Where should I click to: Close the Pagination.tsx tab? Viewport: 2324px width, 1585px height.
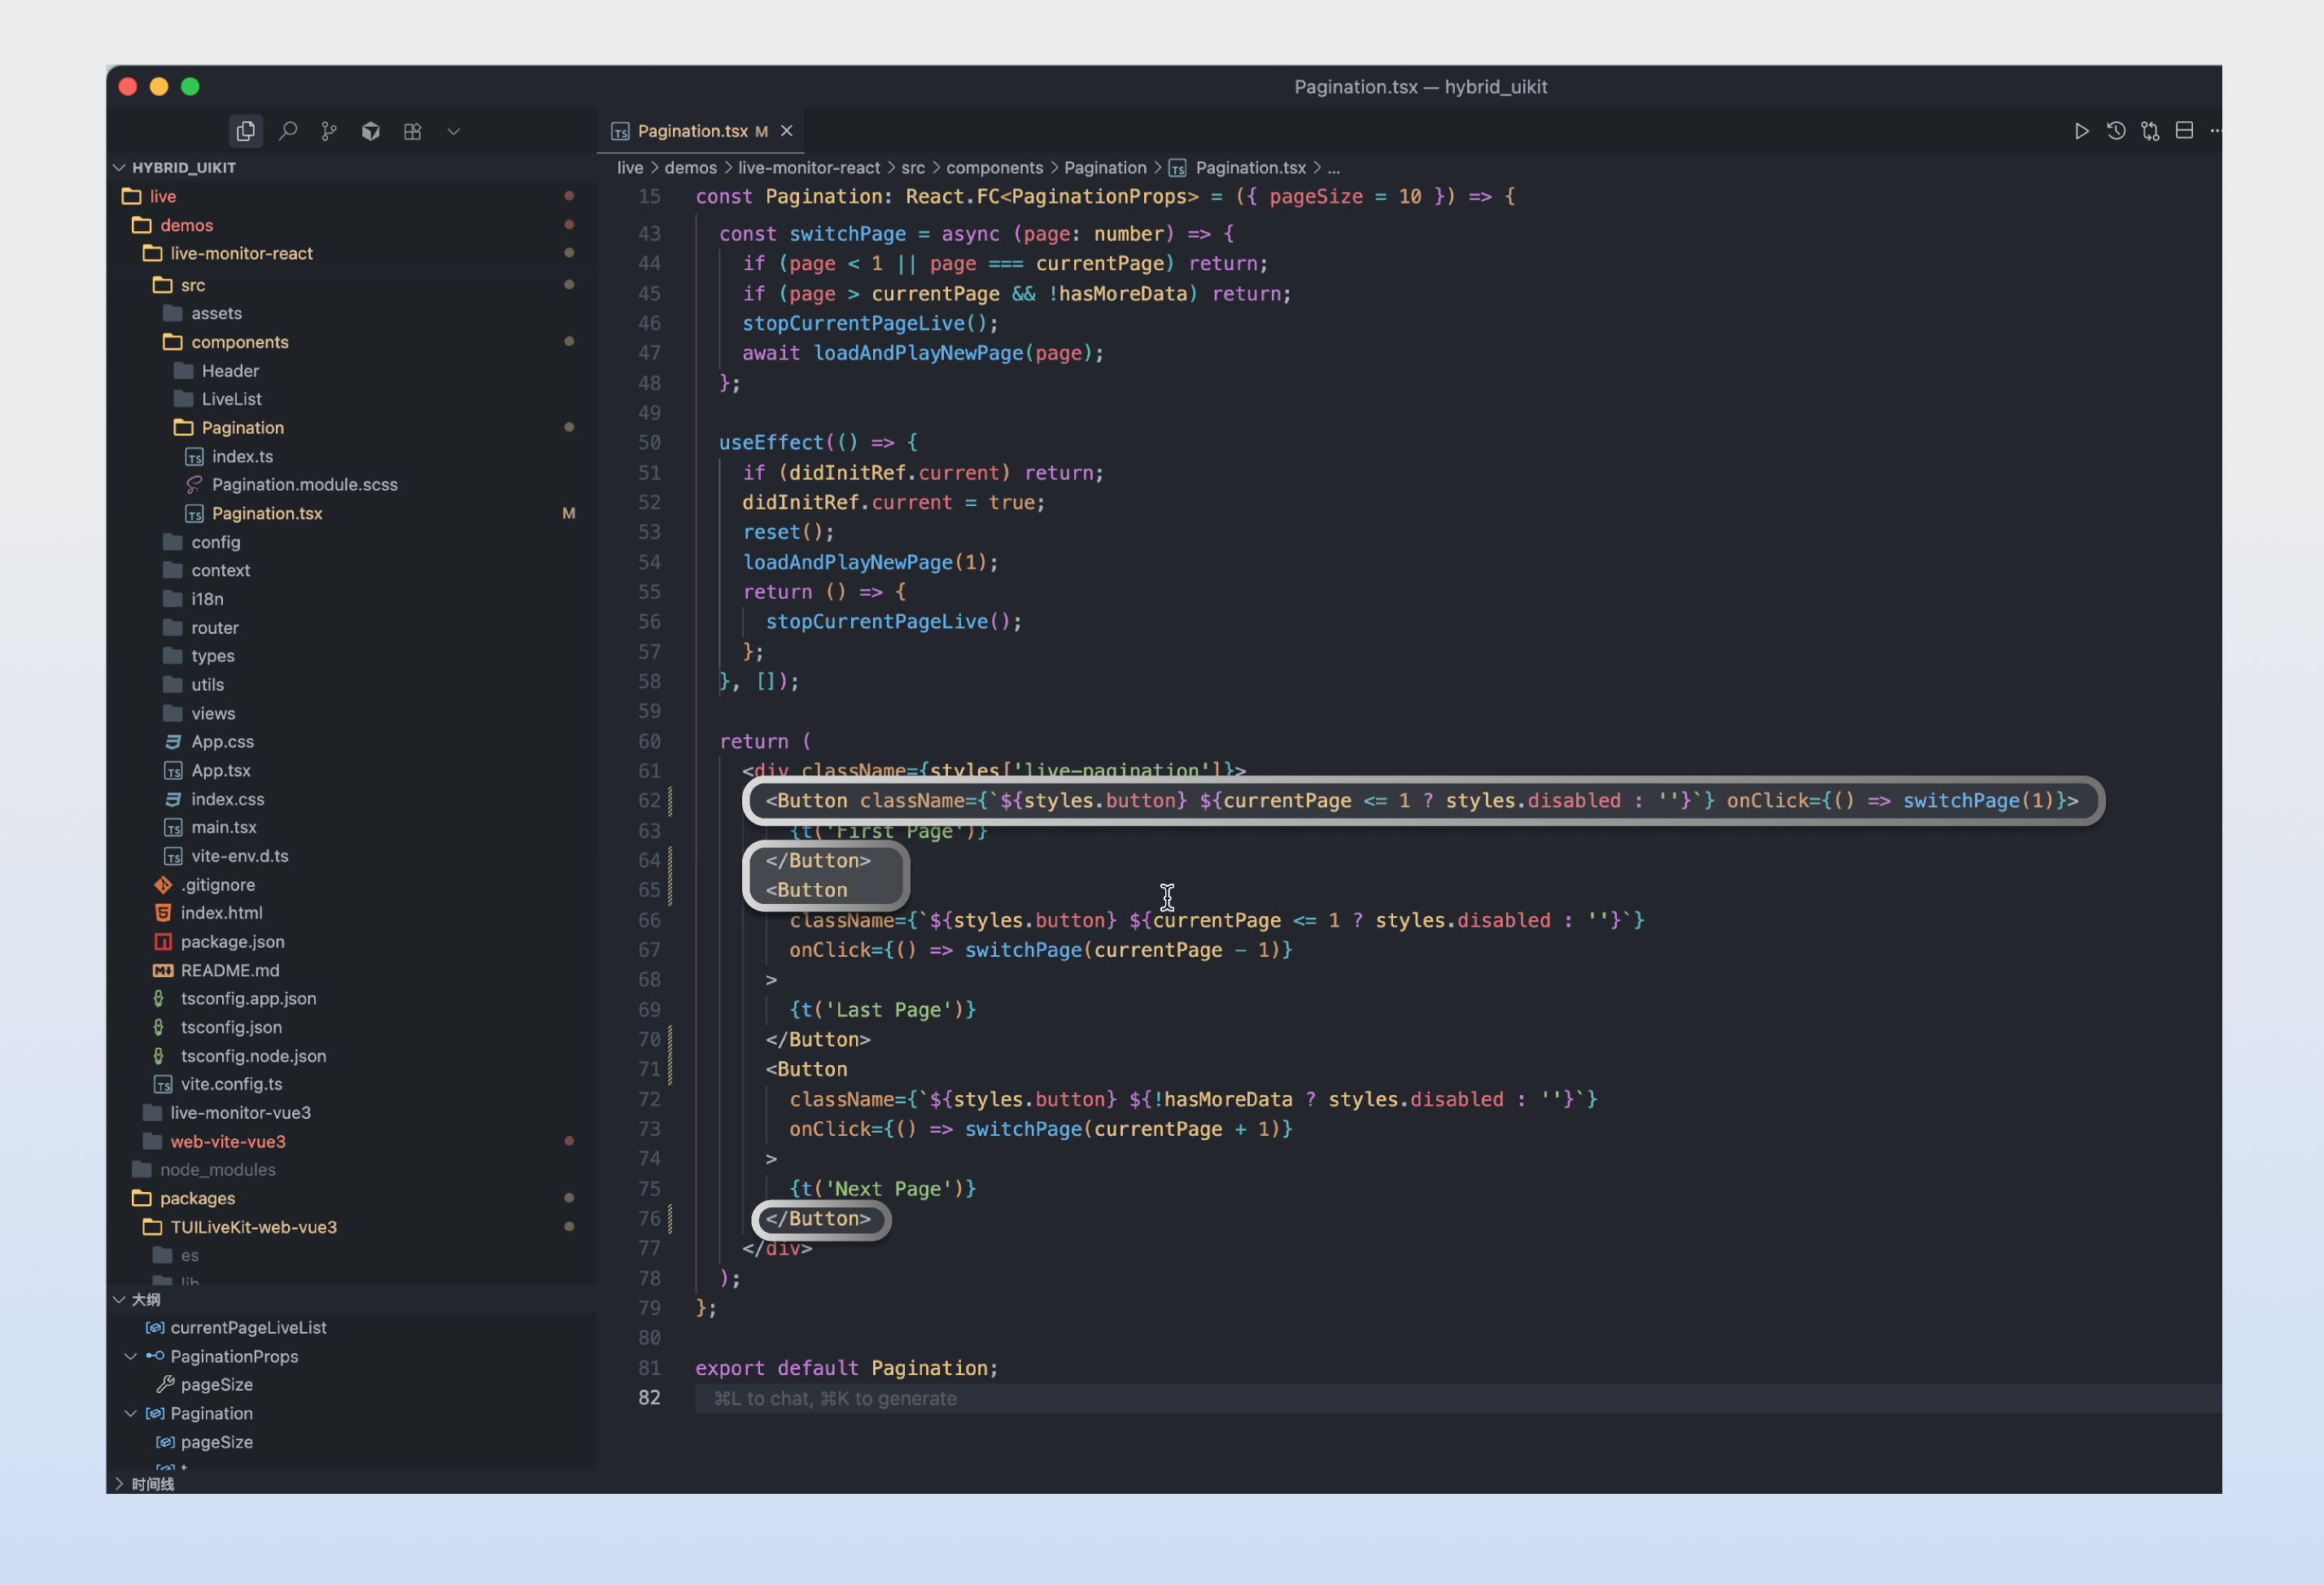[787, 131]
